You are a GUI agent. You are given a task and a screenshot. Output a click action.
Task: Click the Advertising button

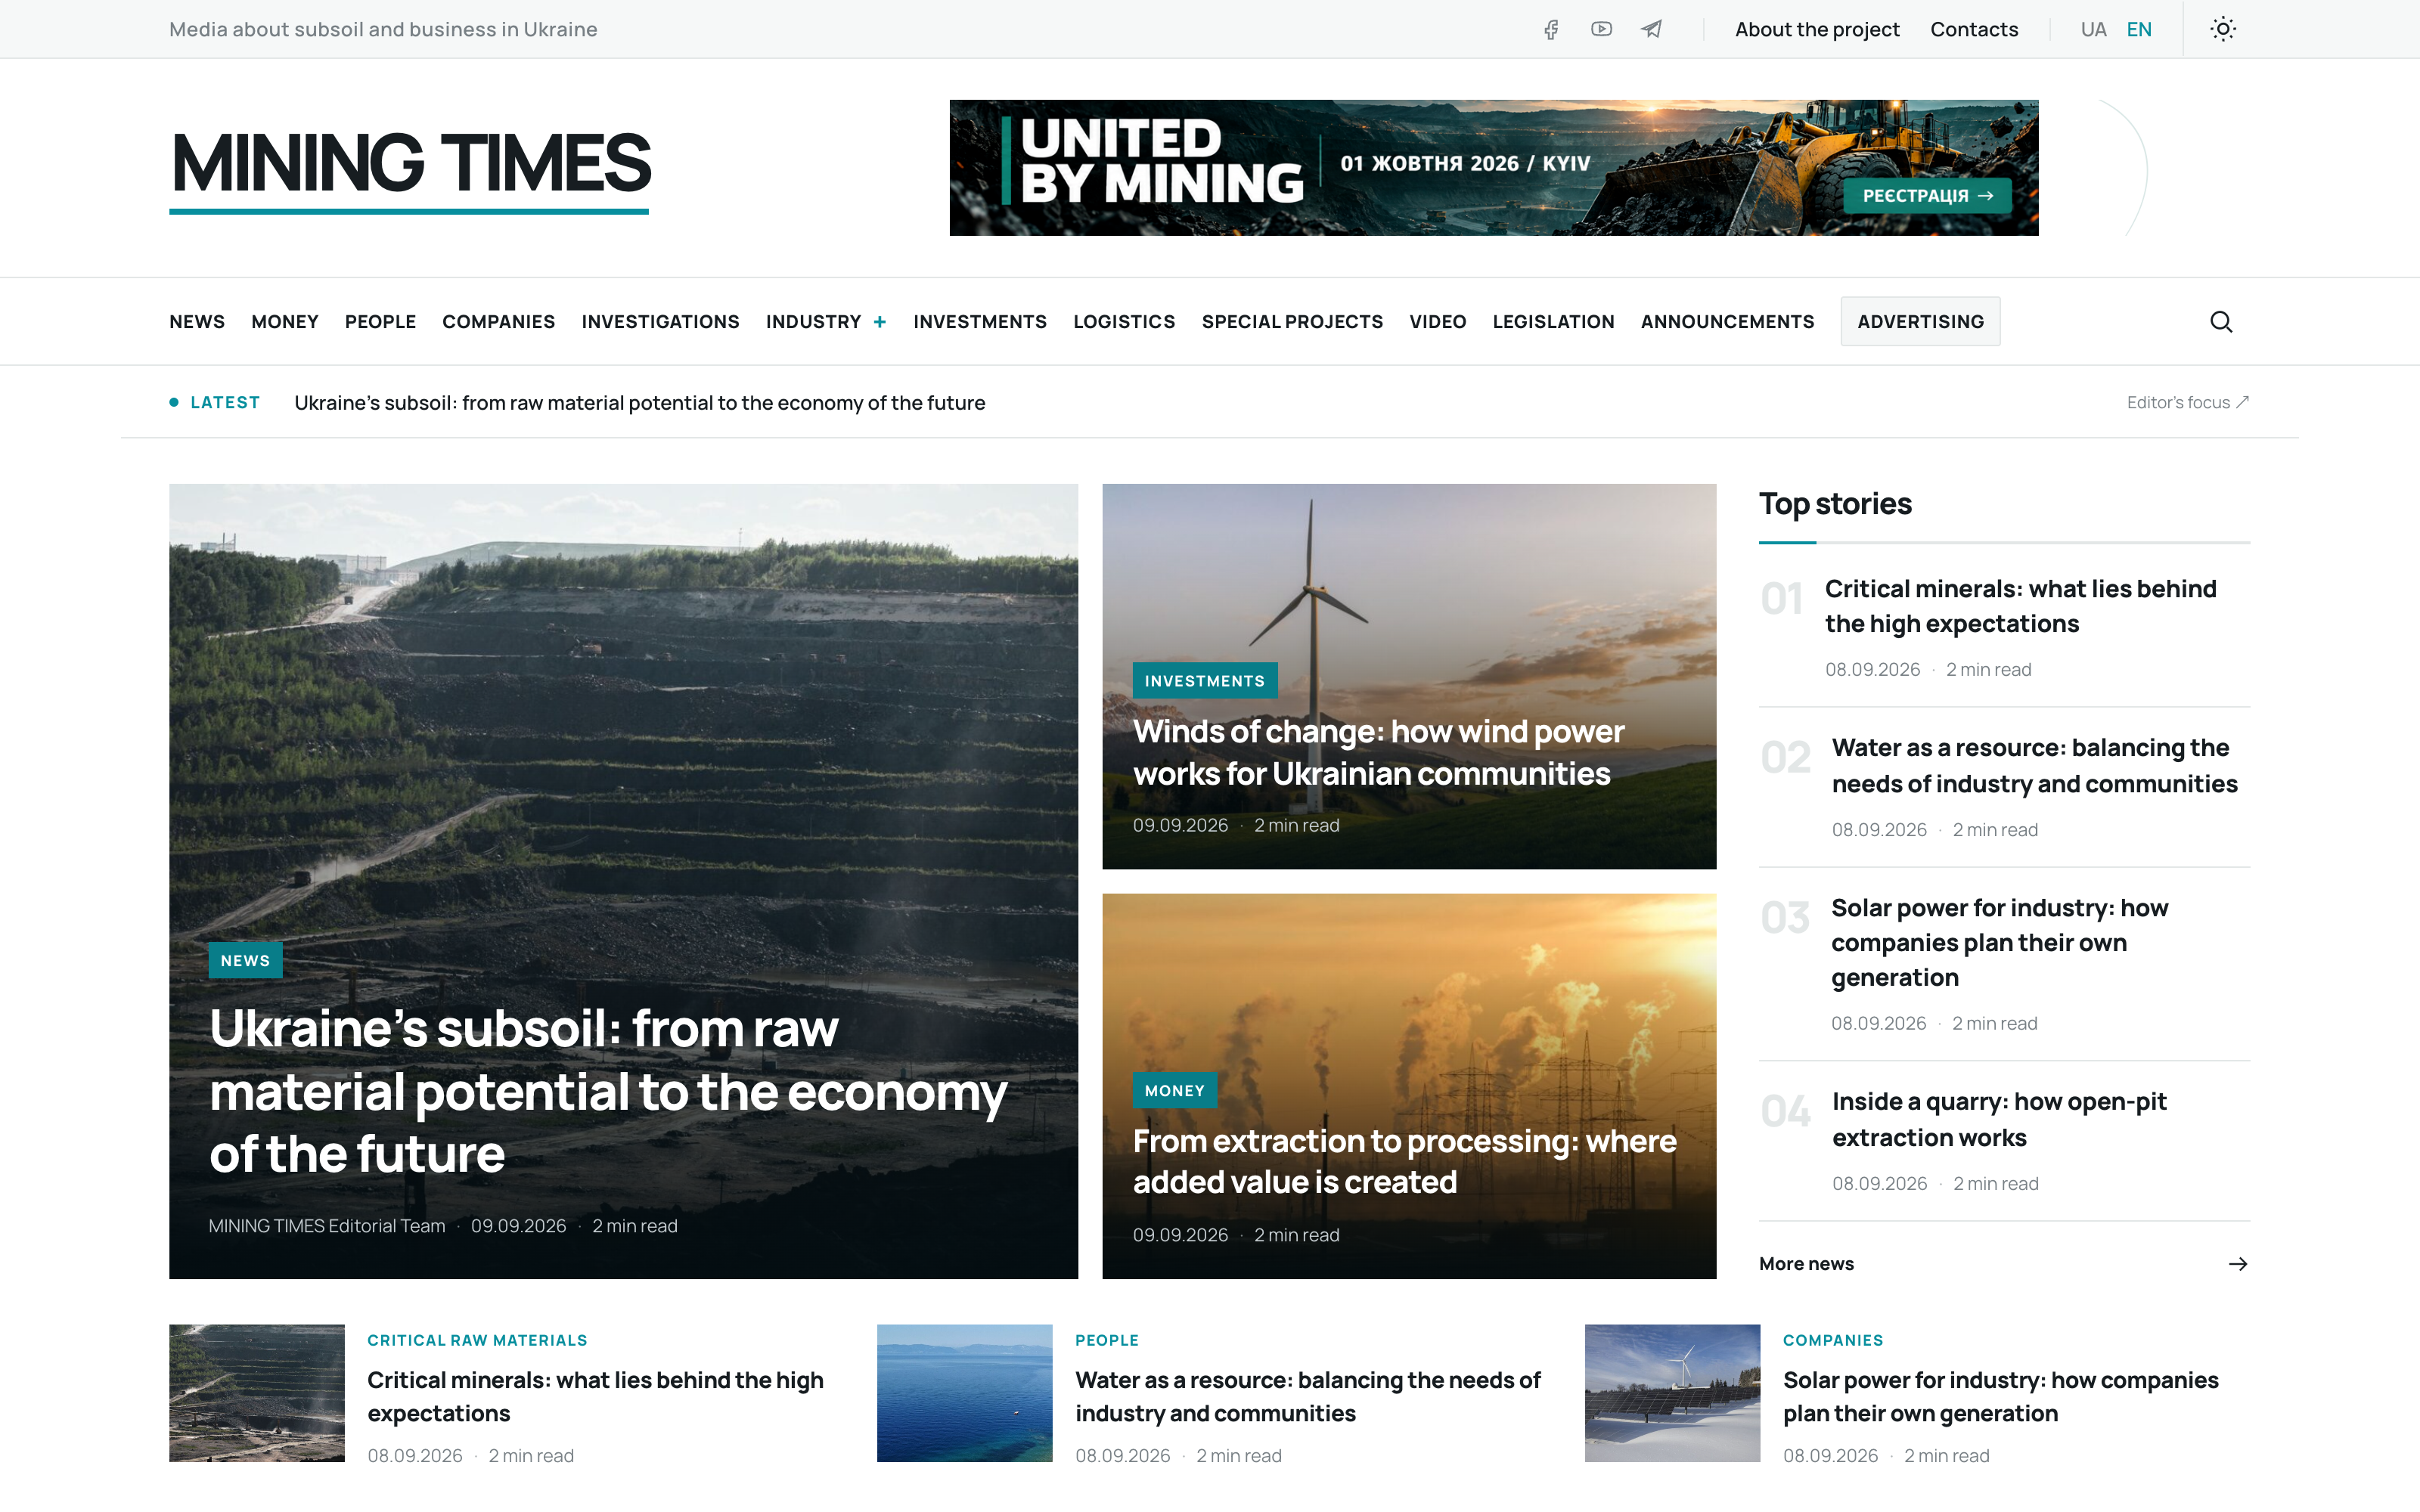coord(1920,321)
